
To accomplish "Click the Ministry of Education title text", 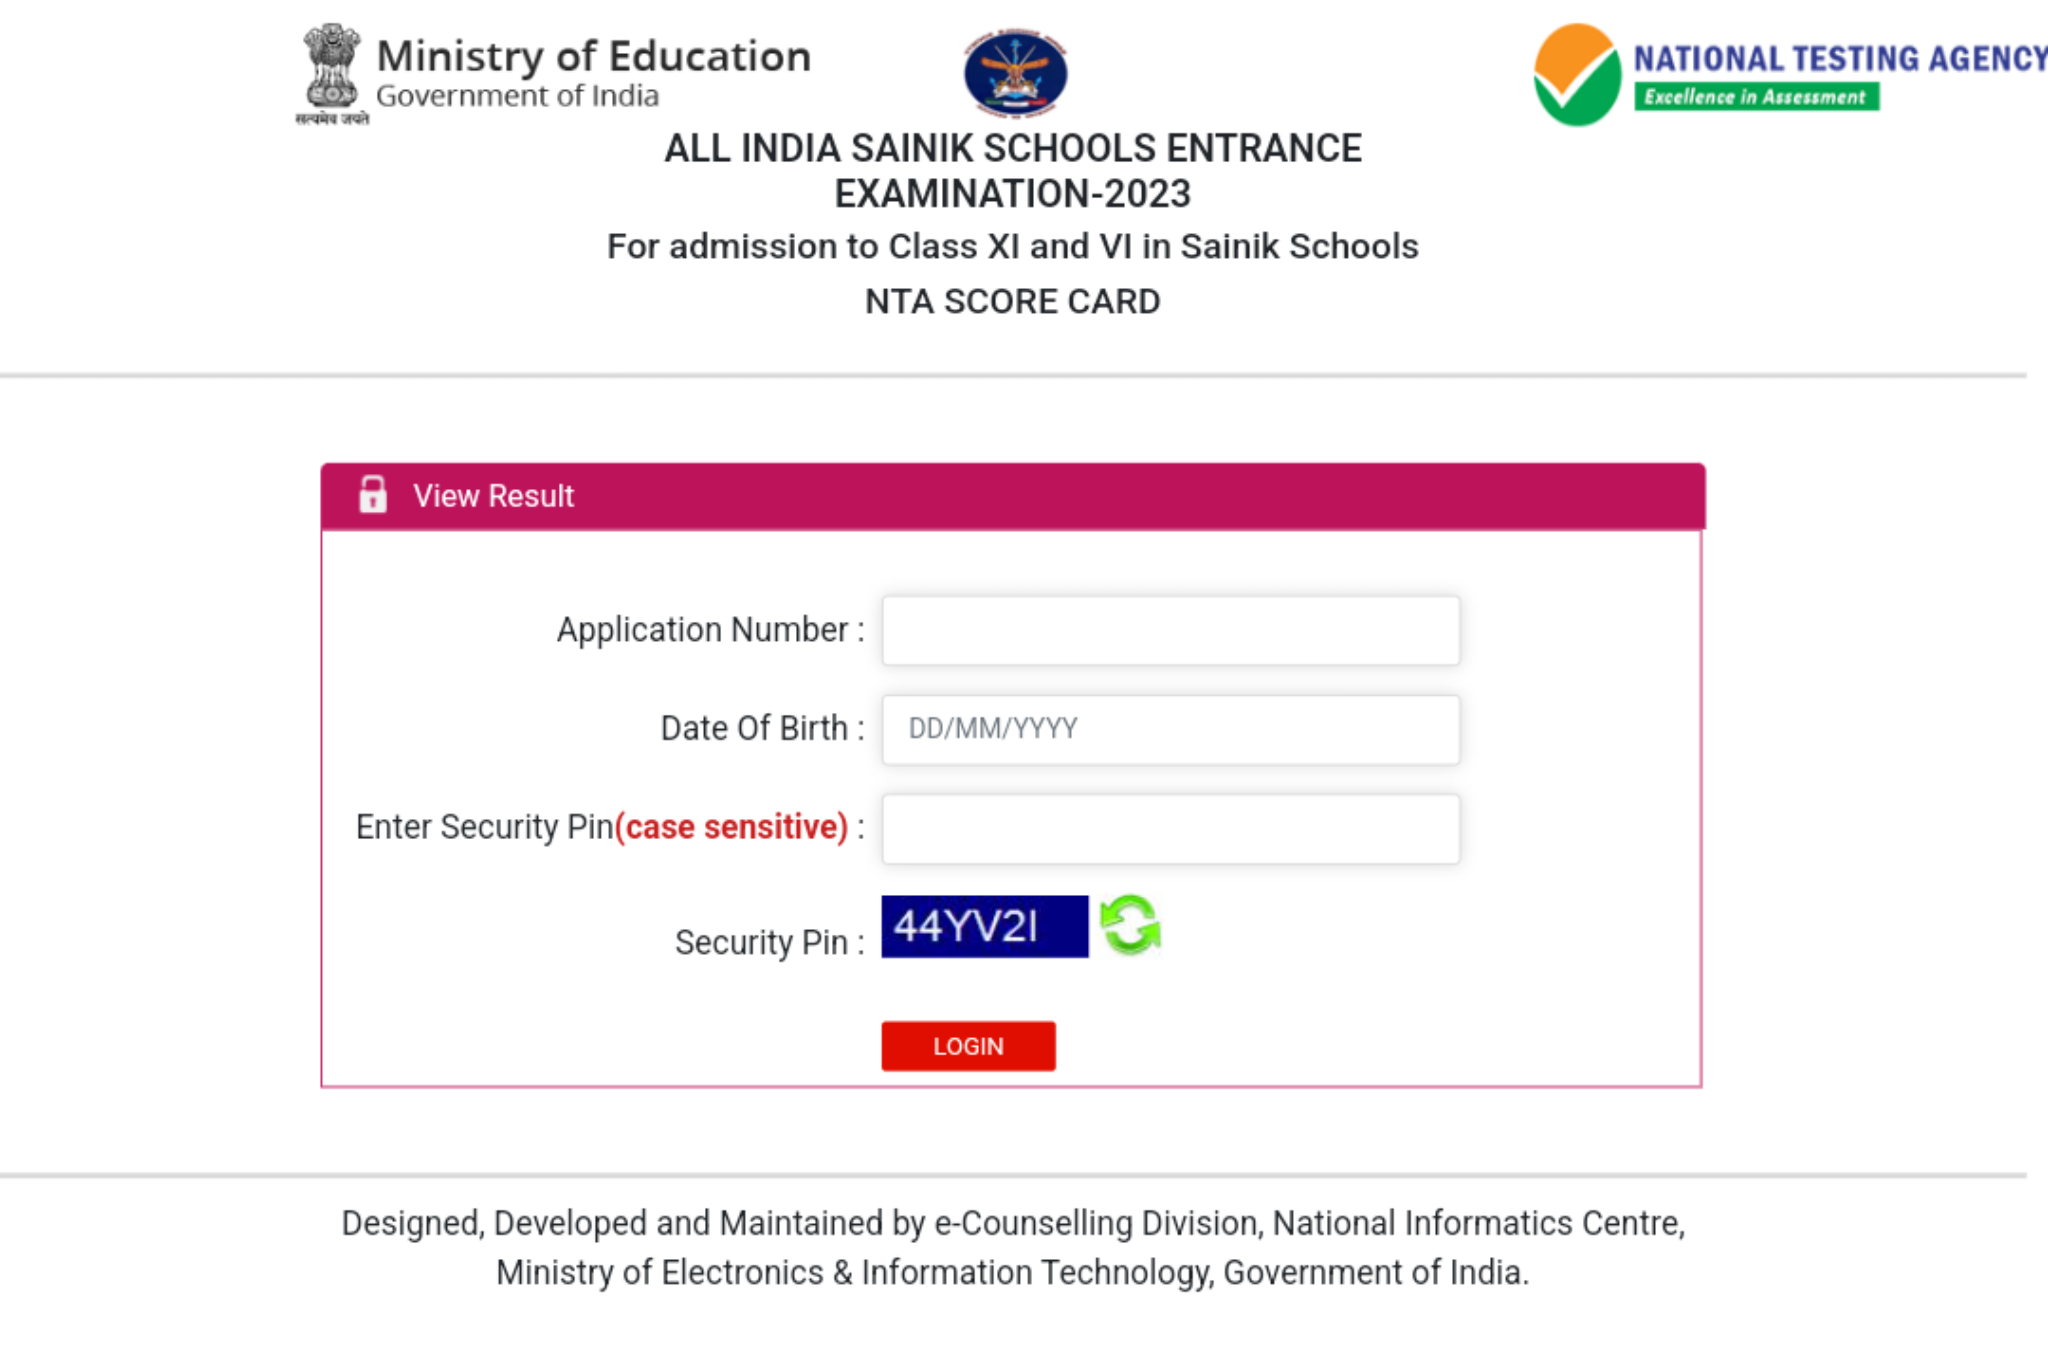I will click(x=593, y=56).
